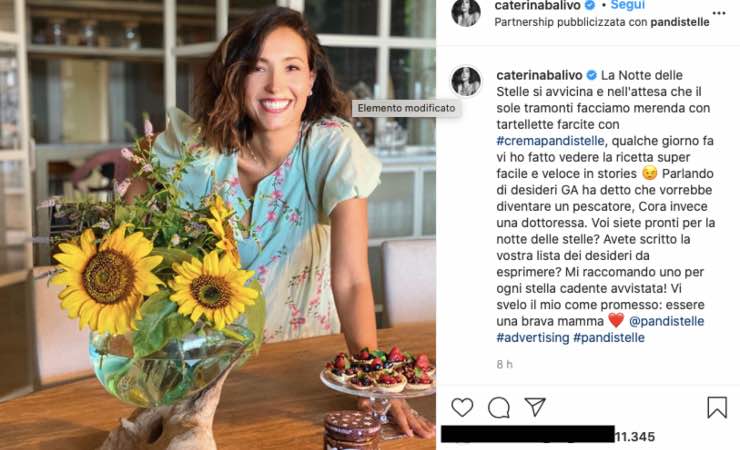Follow the account via Segui
Viewport: 740px width, 450px height.
[x=628, y=5]
